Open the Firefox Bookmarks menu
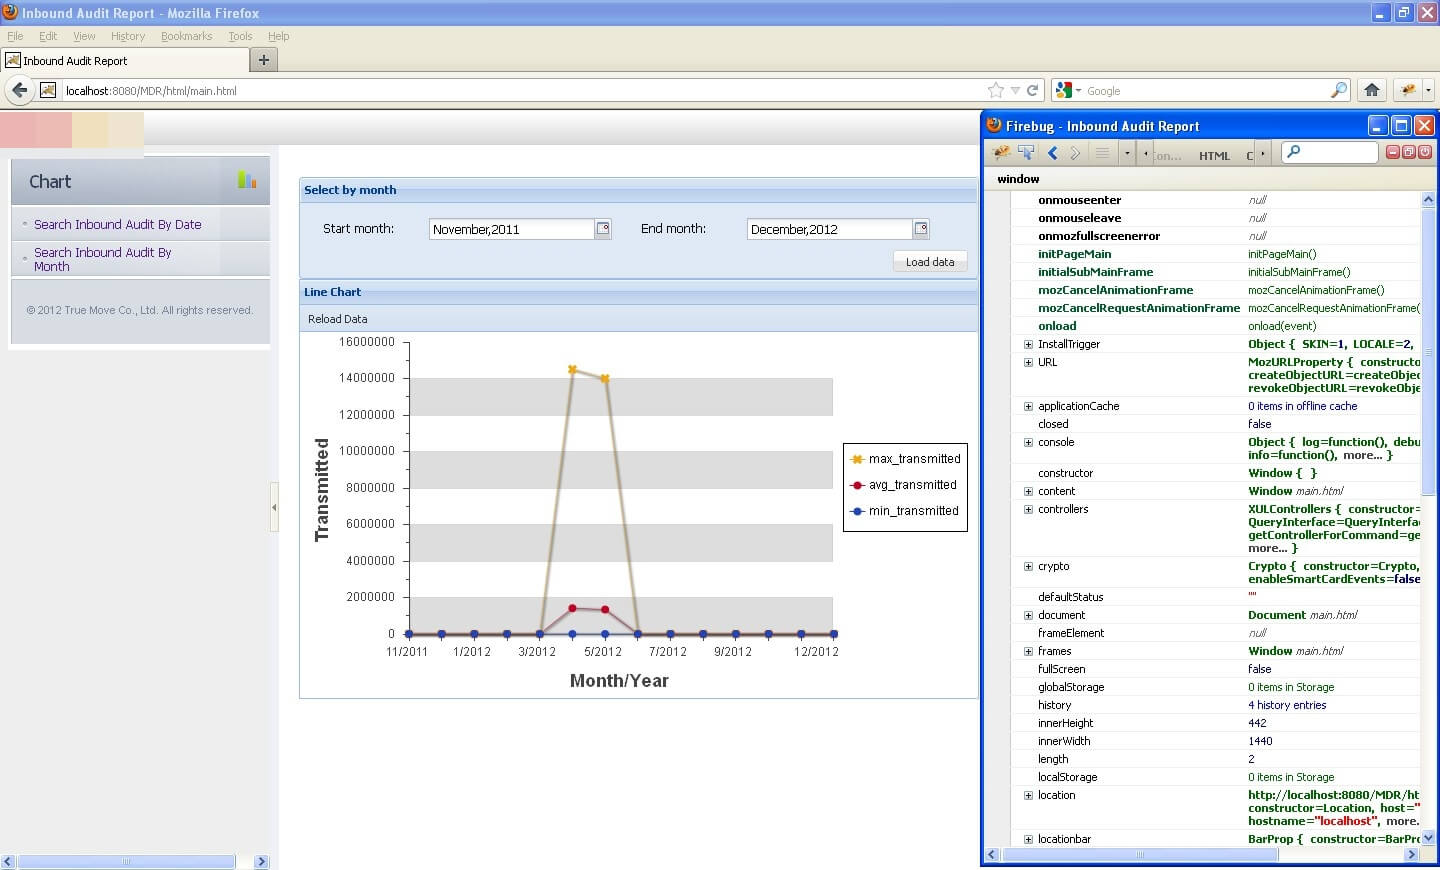Screen dimensions: 1440x870 click(186, 35)
